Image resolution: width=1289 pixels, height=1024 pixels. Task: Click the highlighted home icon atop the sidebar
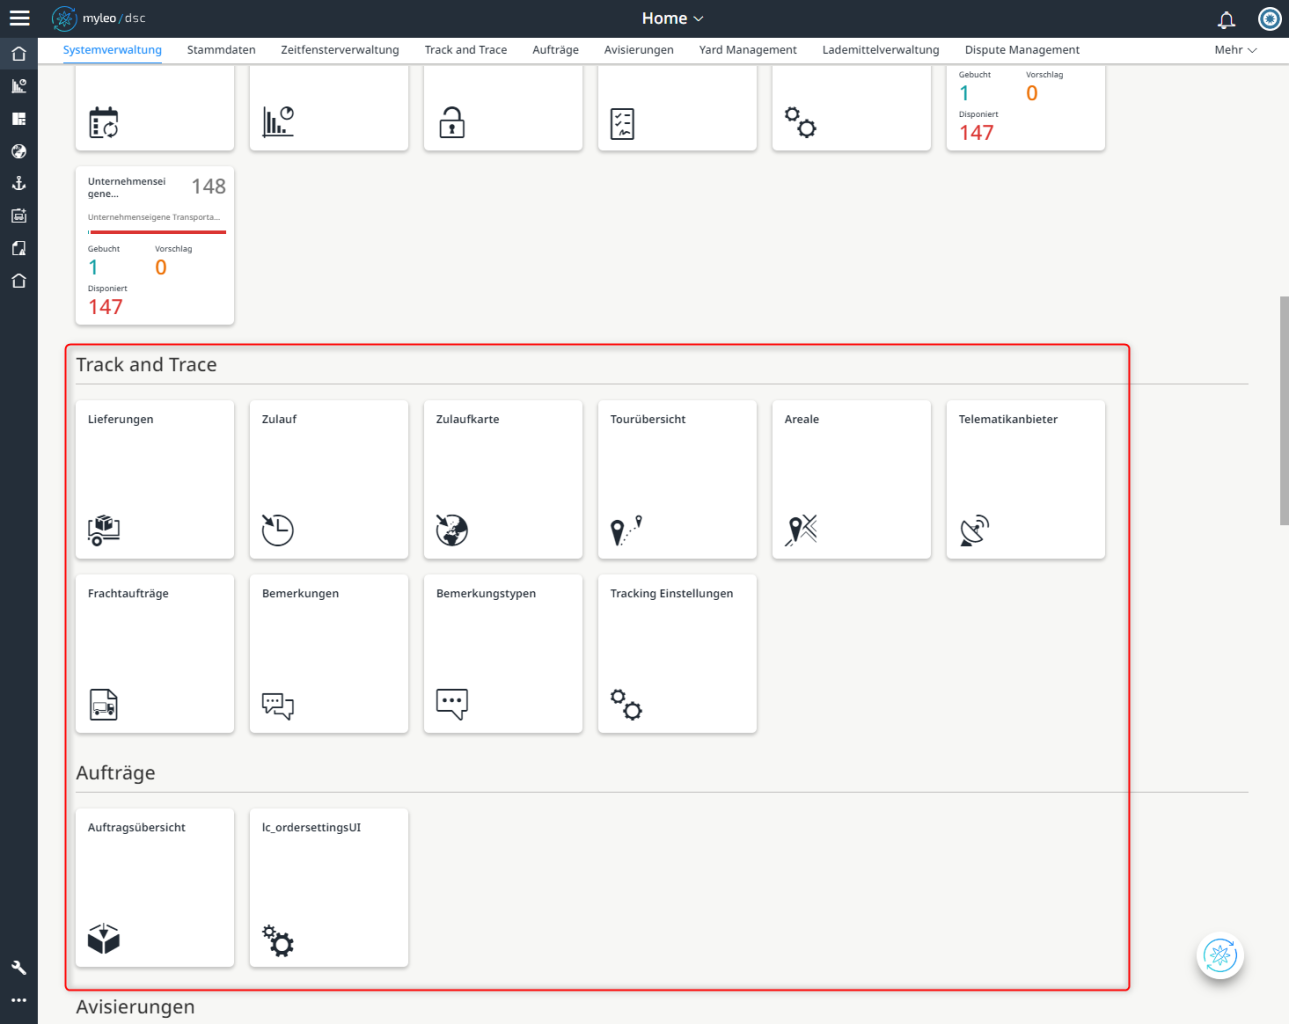click(19, 54)
